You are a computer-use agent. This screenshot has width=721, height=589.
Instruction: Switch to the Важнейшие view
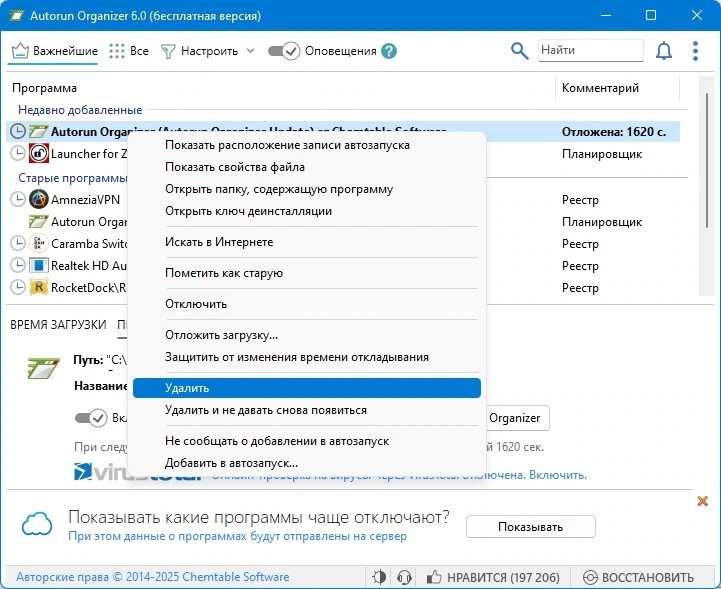[54, 51]
